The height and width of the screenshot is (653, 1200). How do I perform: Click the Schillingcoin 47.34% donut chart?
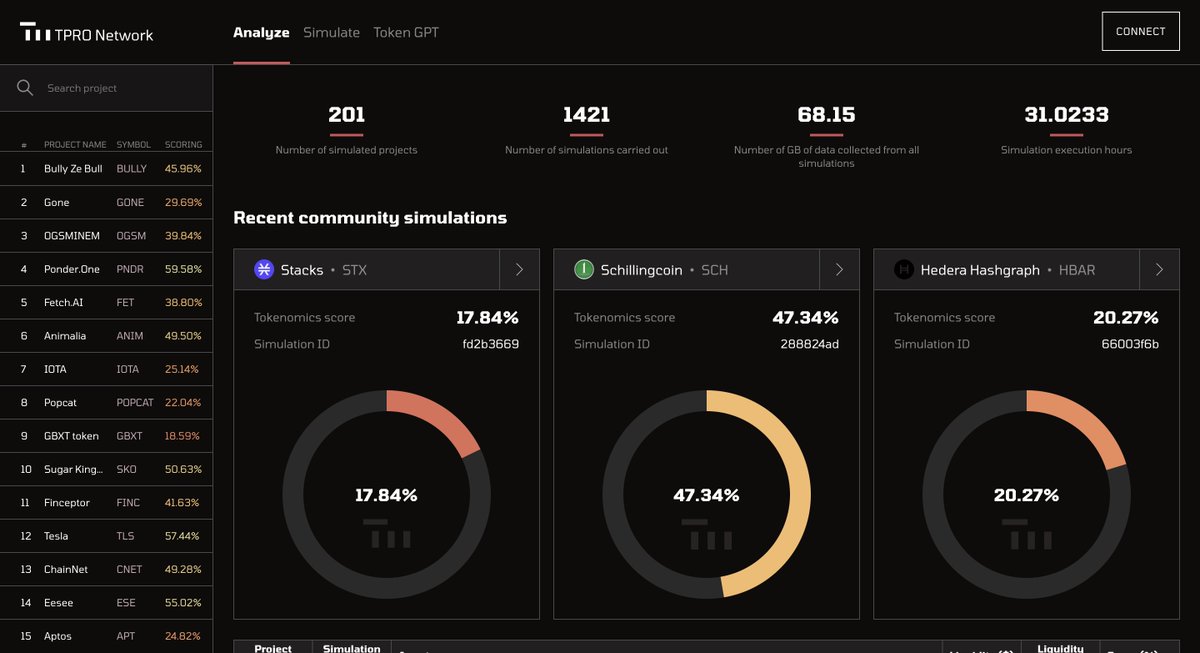point(706,494)
